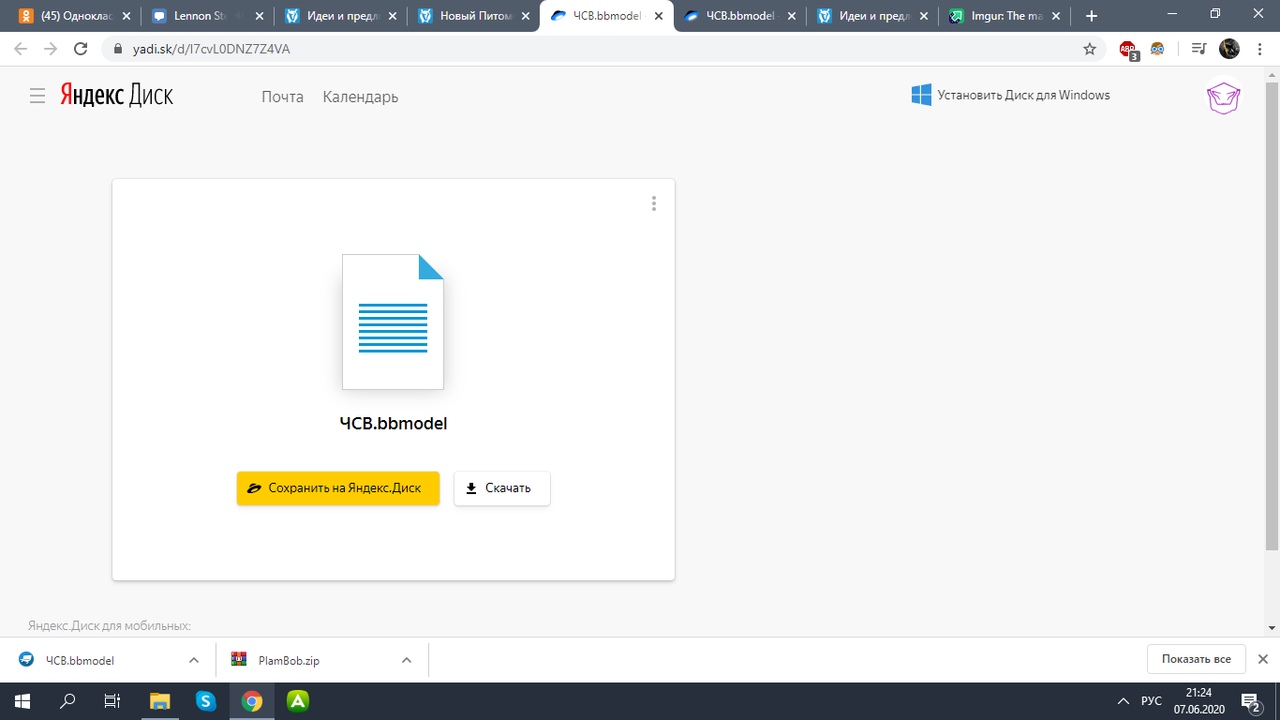Open the media control playlist icon

1199,48
